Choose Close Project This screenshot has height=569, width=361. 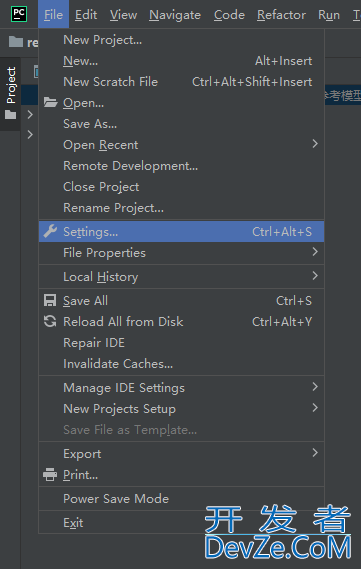[x=181, y=187]
